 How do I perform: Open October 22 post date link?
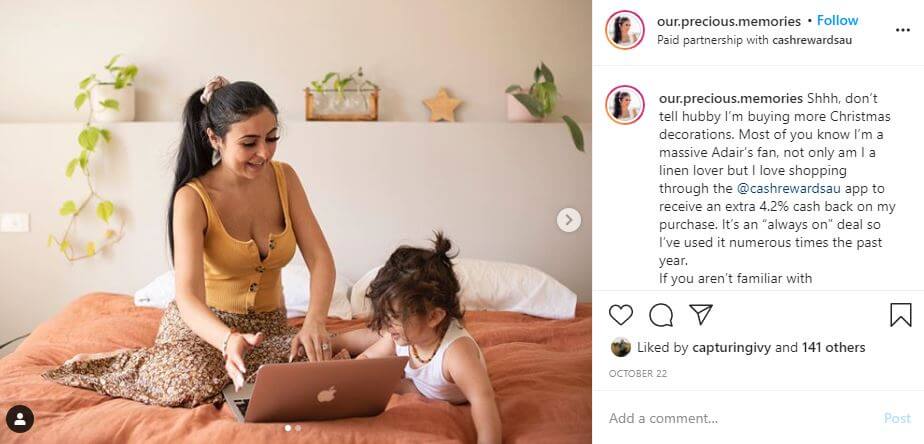638,374
